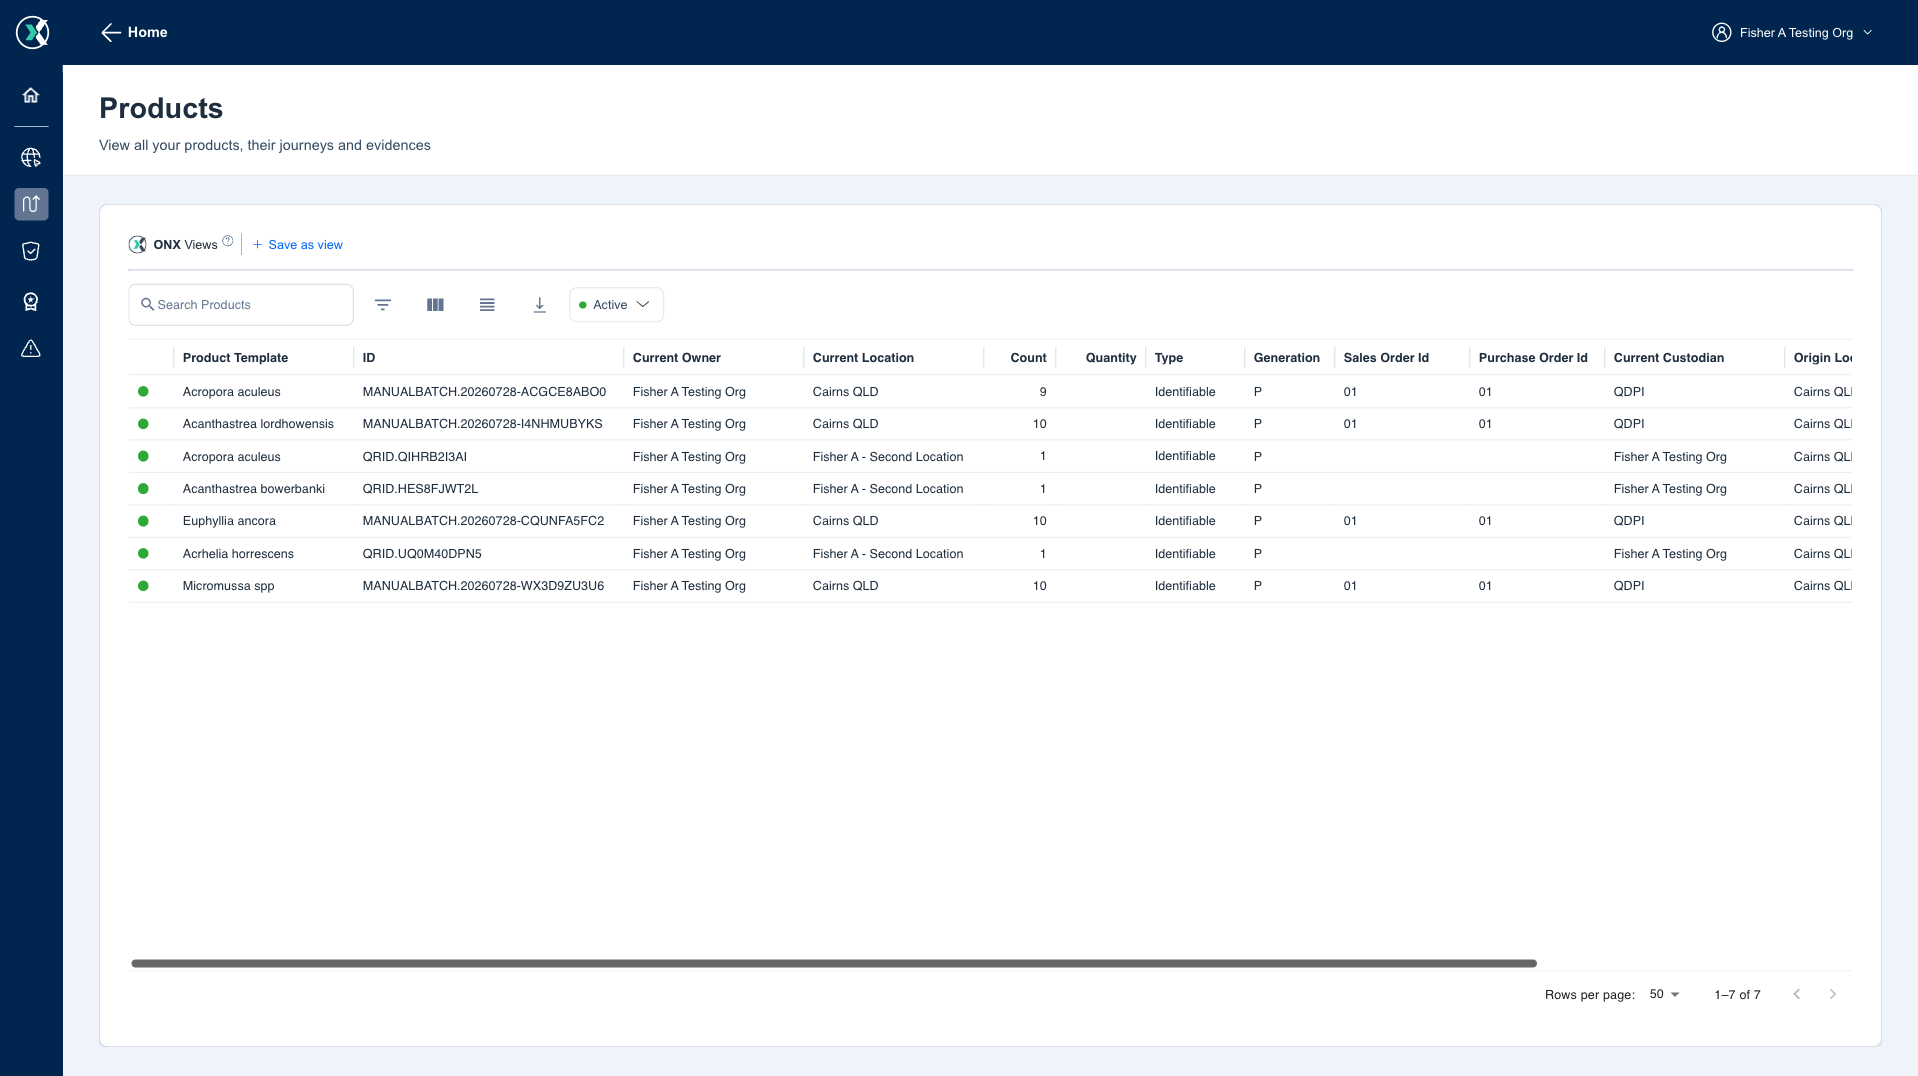Change row density using the lines icon
Viewport: 1918px width, 1076px height.
coord(487,305)
